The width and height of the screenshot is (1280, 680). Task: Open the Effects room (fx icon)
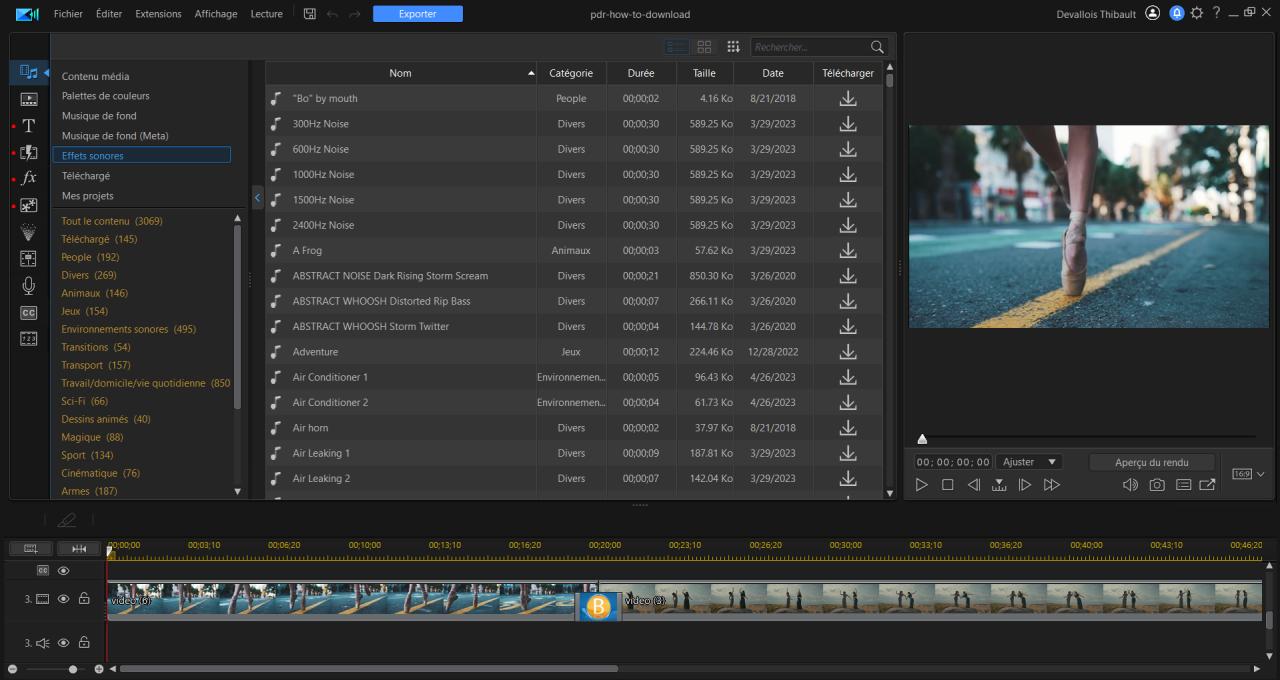tap(29, 178)
